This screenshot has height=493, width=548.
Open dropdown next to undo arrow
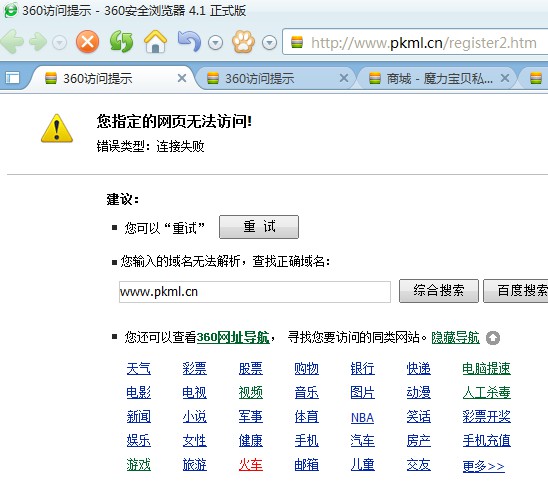pos(215,43)
